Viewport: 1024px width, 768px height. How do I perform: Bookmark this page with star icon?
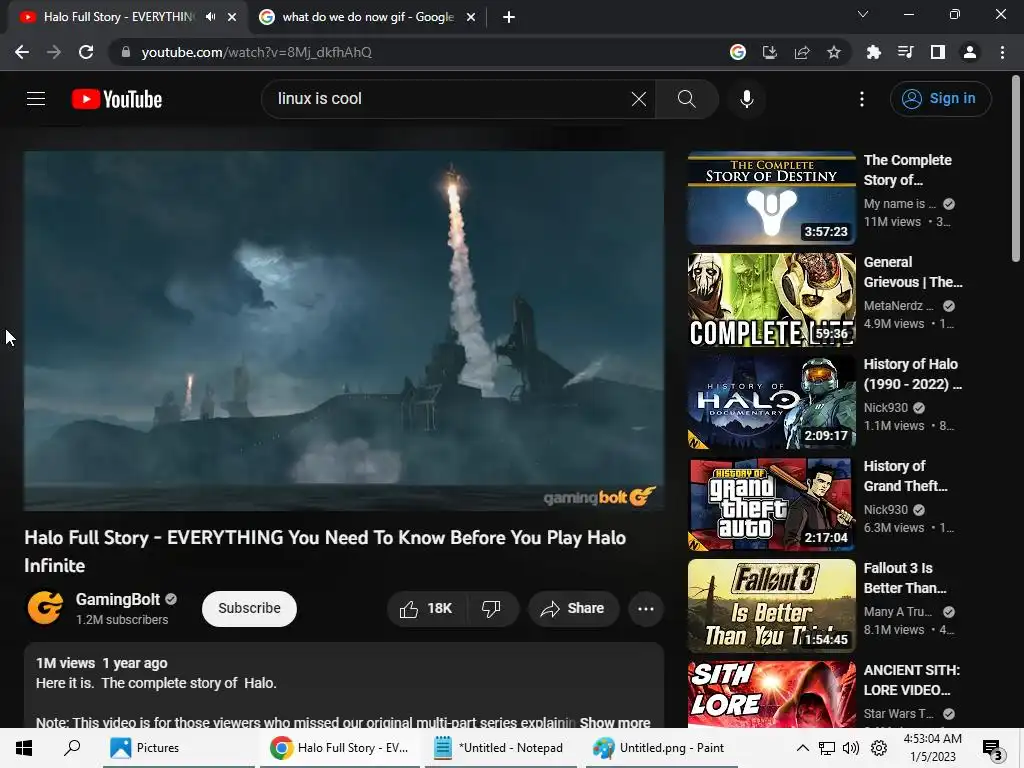(833, 52)
